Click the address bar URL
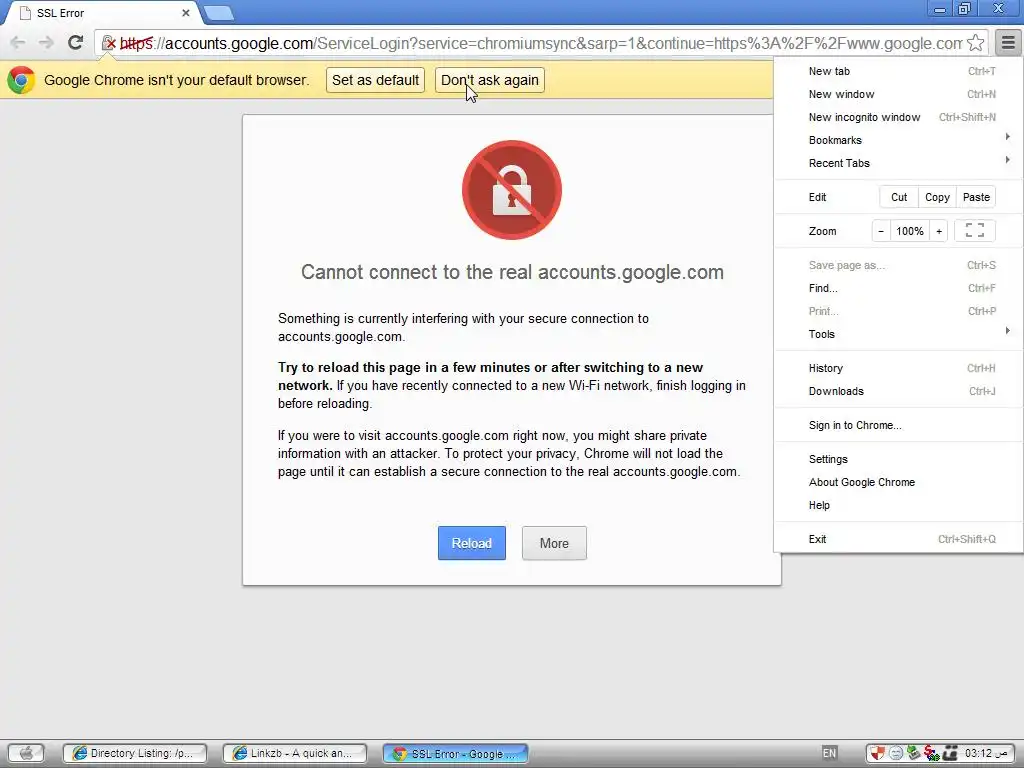The height and width of the screenshot is (768, 1024). pyautogui.click(x=541, y=43)
